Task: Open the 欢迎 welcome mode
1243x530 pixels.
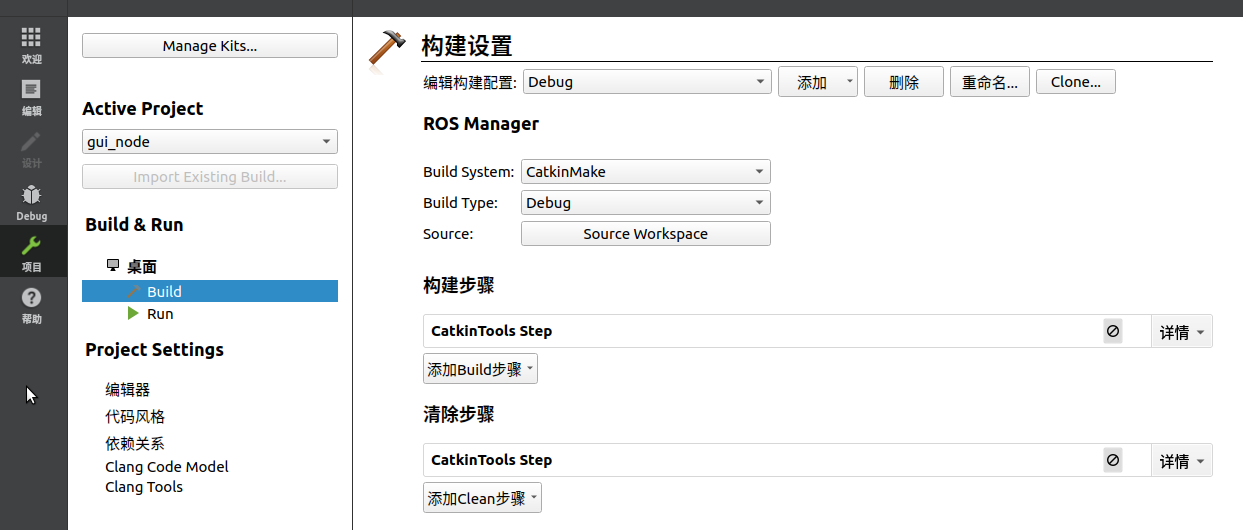Action: coord(32,45)
